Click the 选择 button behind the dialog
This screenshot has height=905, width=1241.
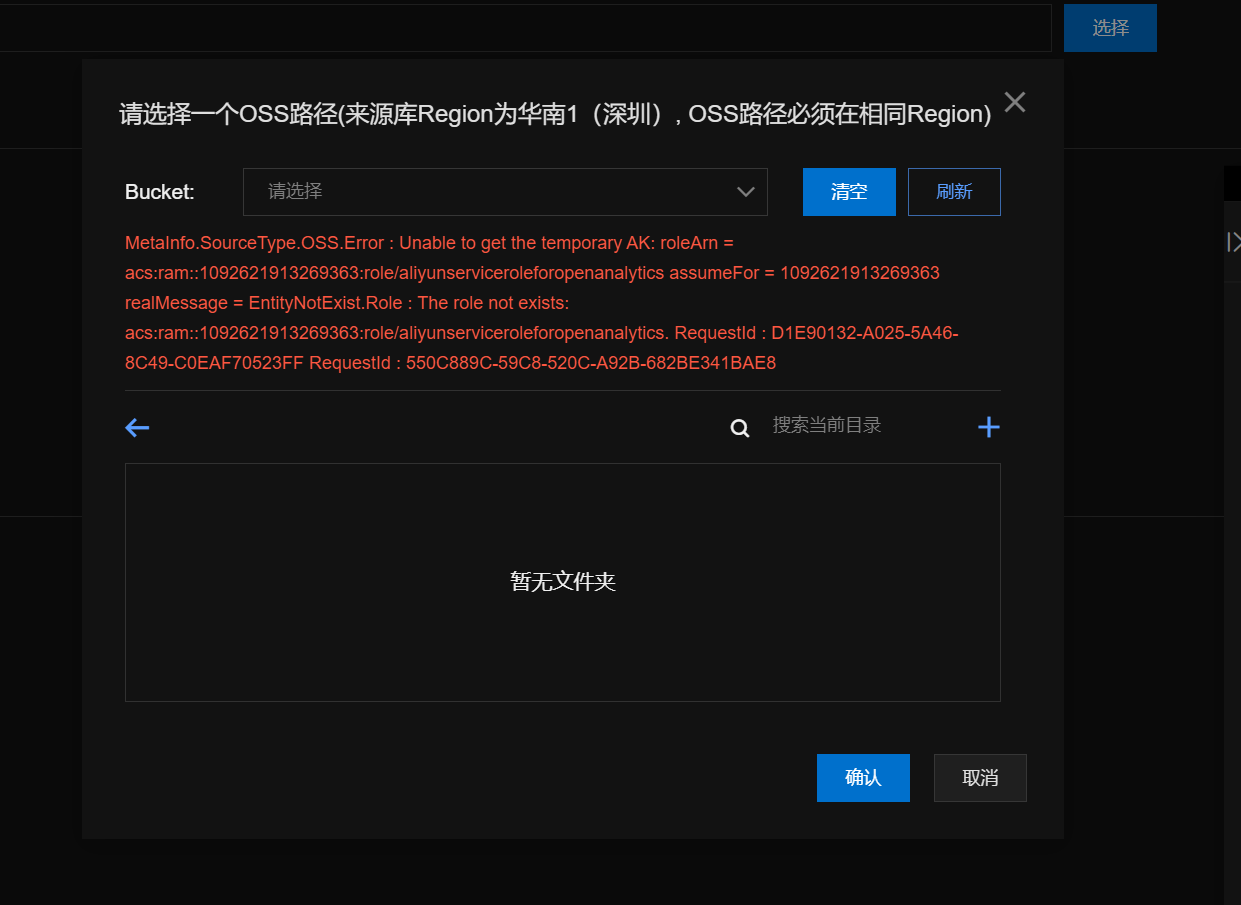1110,28
